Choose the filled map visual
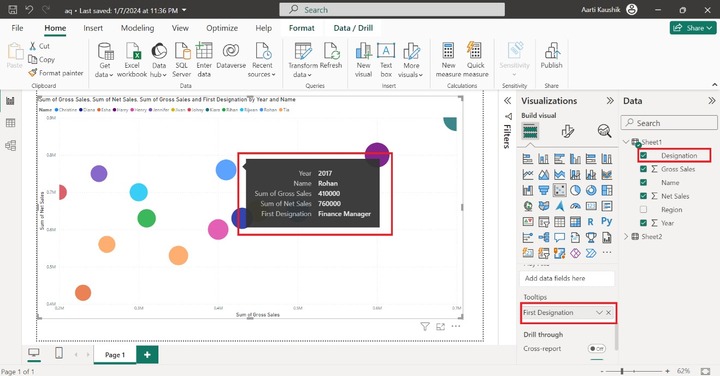This screenshot has width=720, height=376. point(544,206)
